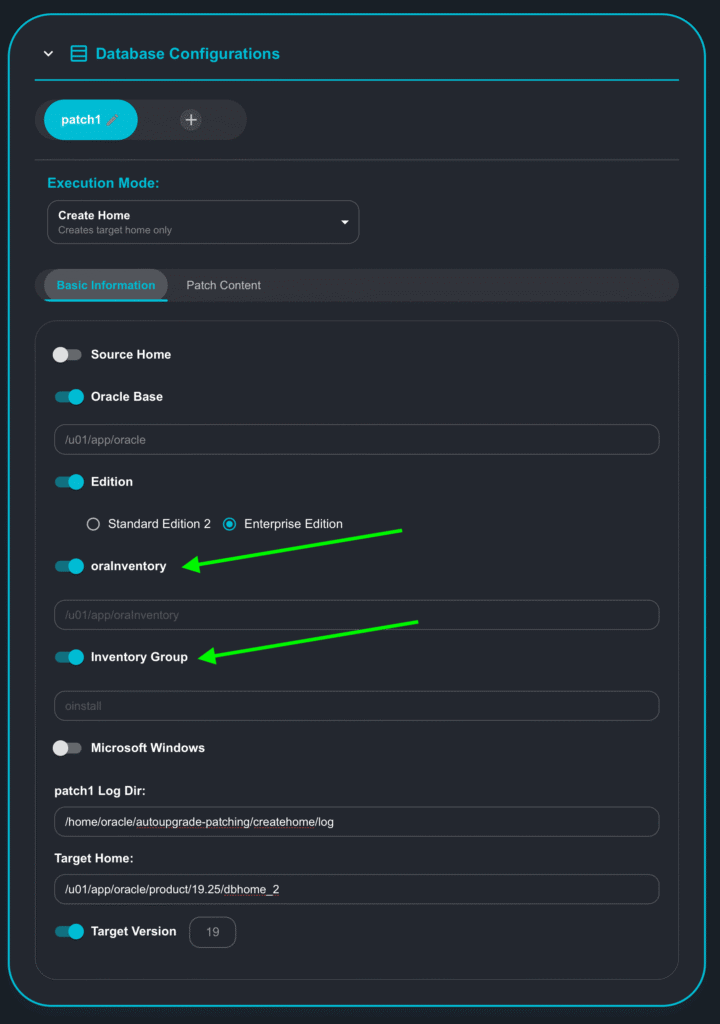Screen dimensions: 720x1024
Task: Enable the Microsoft Windows toggle
Action: coord(68,748)
